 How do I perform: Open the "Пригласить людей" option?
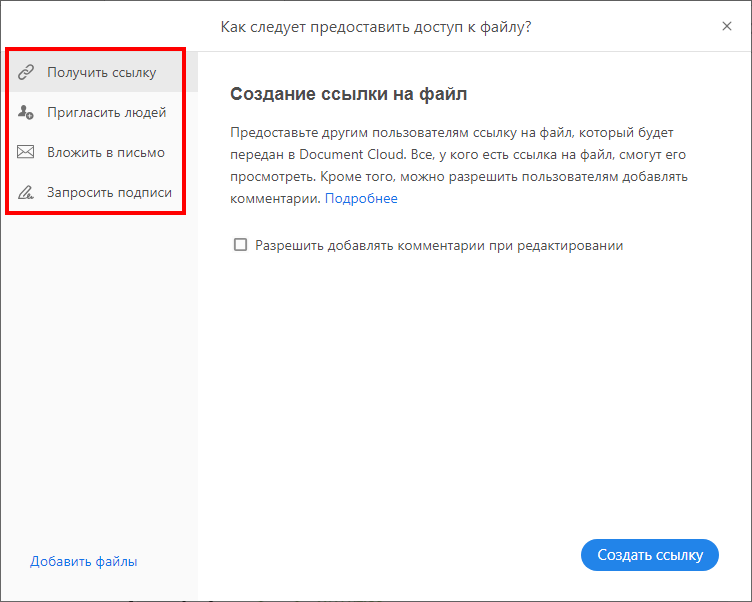tap(106, 113)
